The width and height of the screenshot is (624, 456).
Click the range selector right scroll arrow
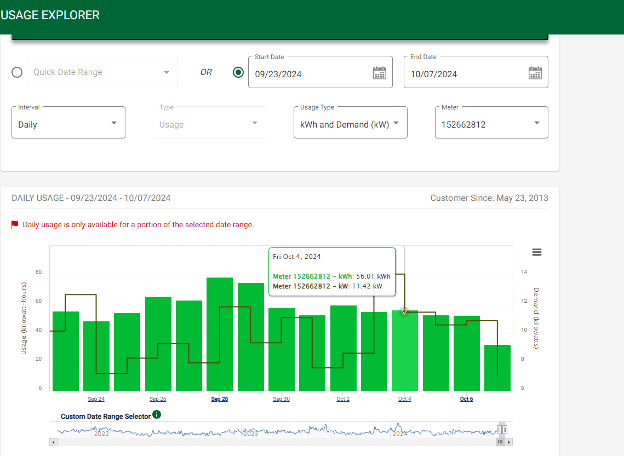(509, 442)
